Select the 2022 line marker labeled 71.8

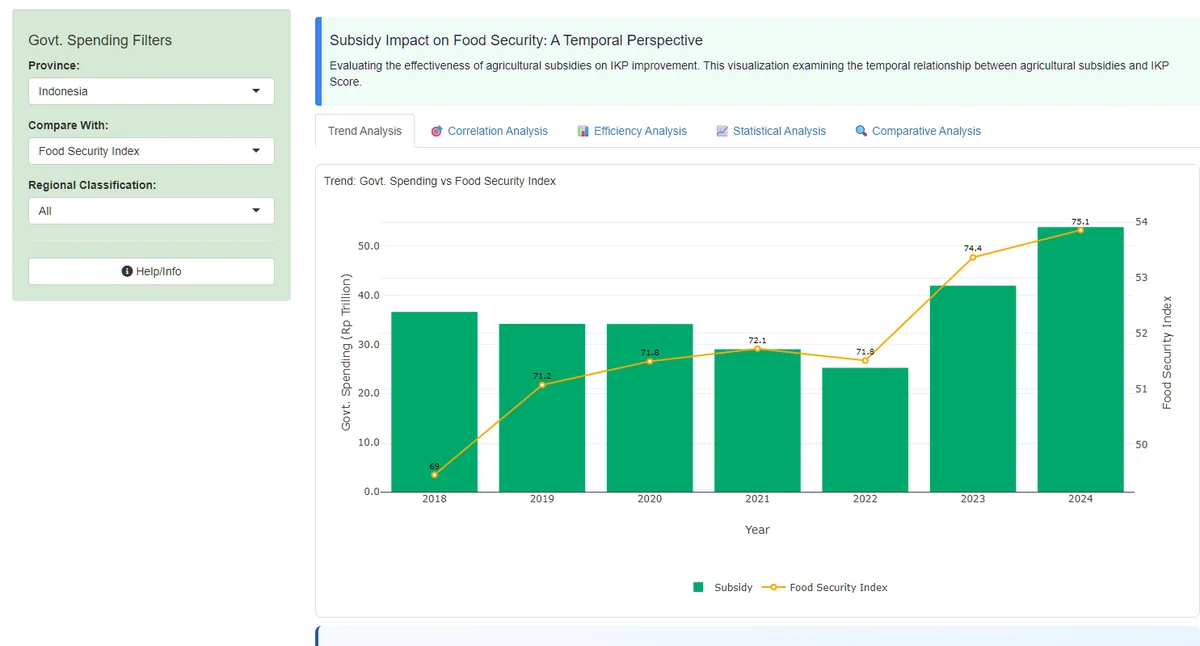click(865, 361)
